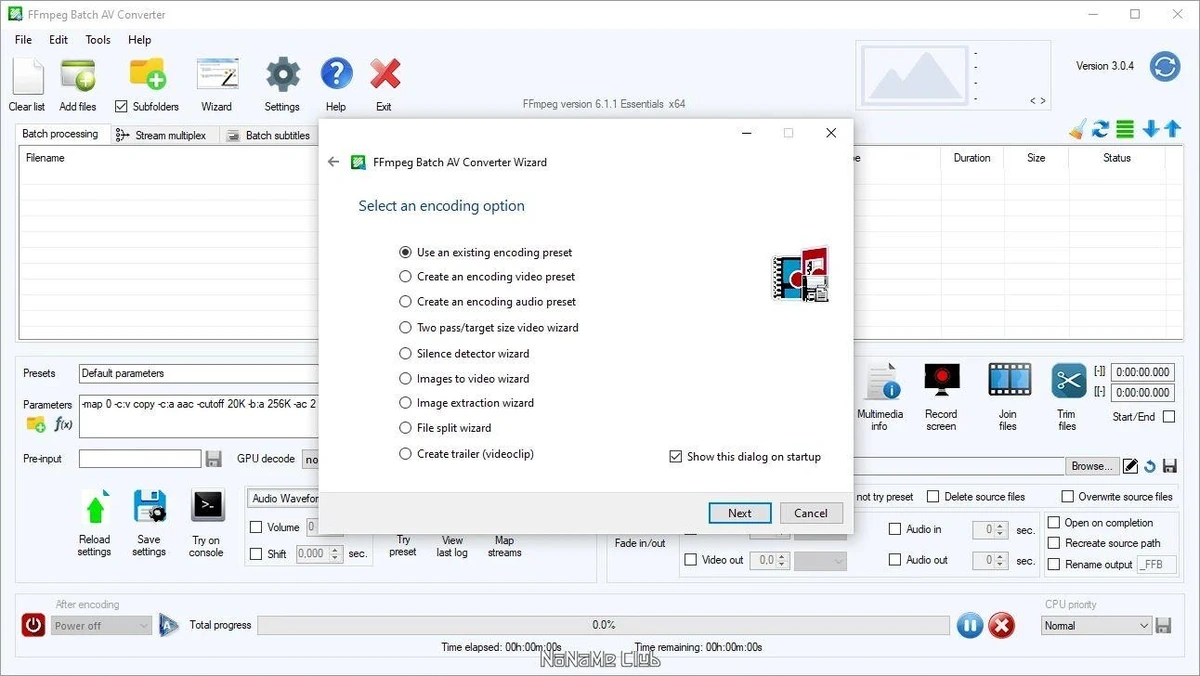Open the Help menu
Viewport: 1200px width, 676px height.
[140, 40]
